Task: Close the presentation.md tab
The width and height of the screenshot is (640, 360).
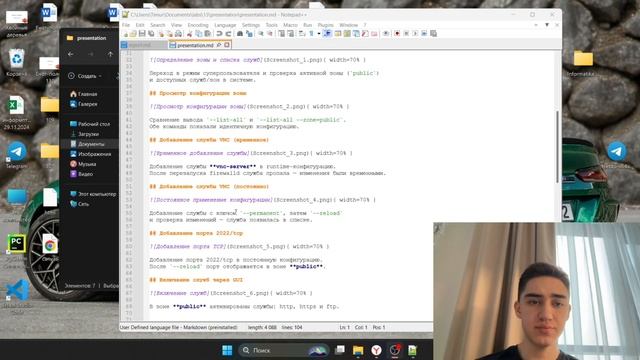Action: click(227, 45)
